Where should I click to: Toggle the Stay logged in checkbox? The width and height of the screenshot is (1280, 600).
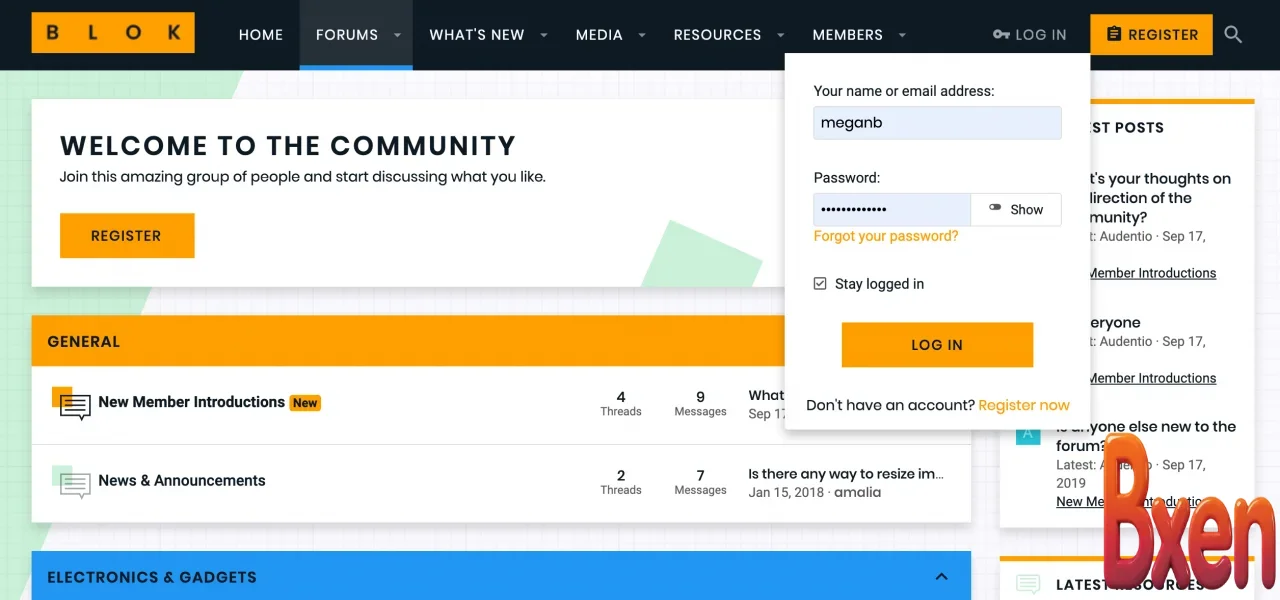820,284
